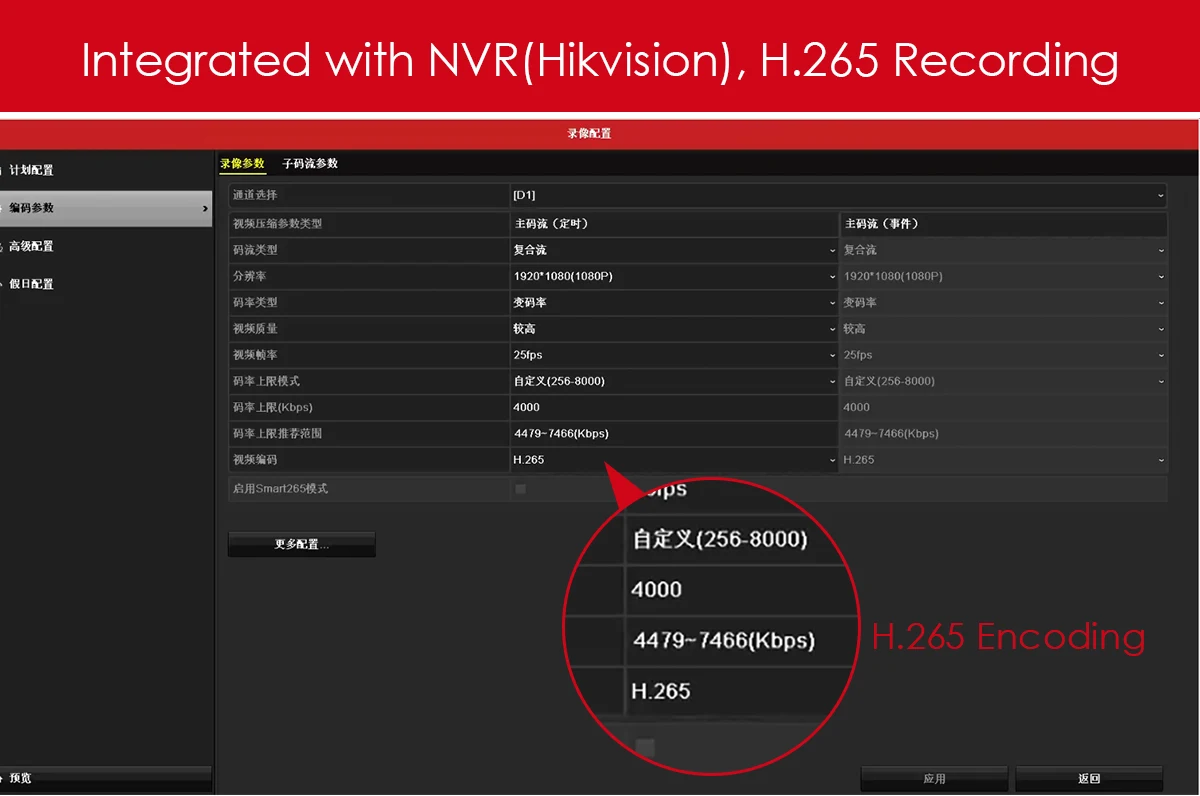The width and height of the screenshot is (1200, 796).
Task: Open event stream resolution dropdown (grayed 1080P)
Action: (1004, 276)
